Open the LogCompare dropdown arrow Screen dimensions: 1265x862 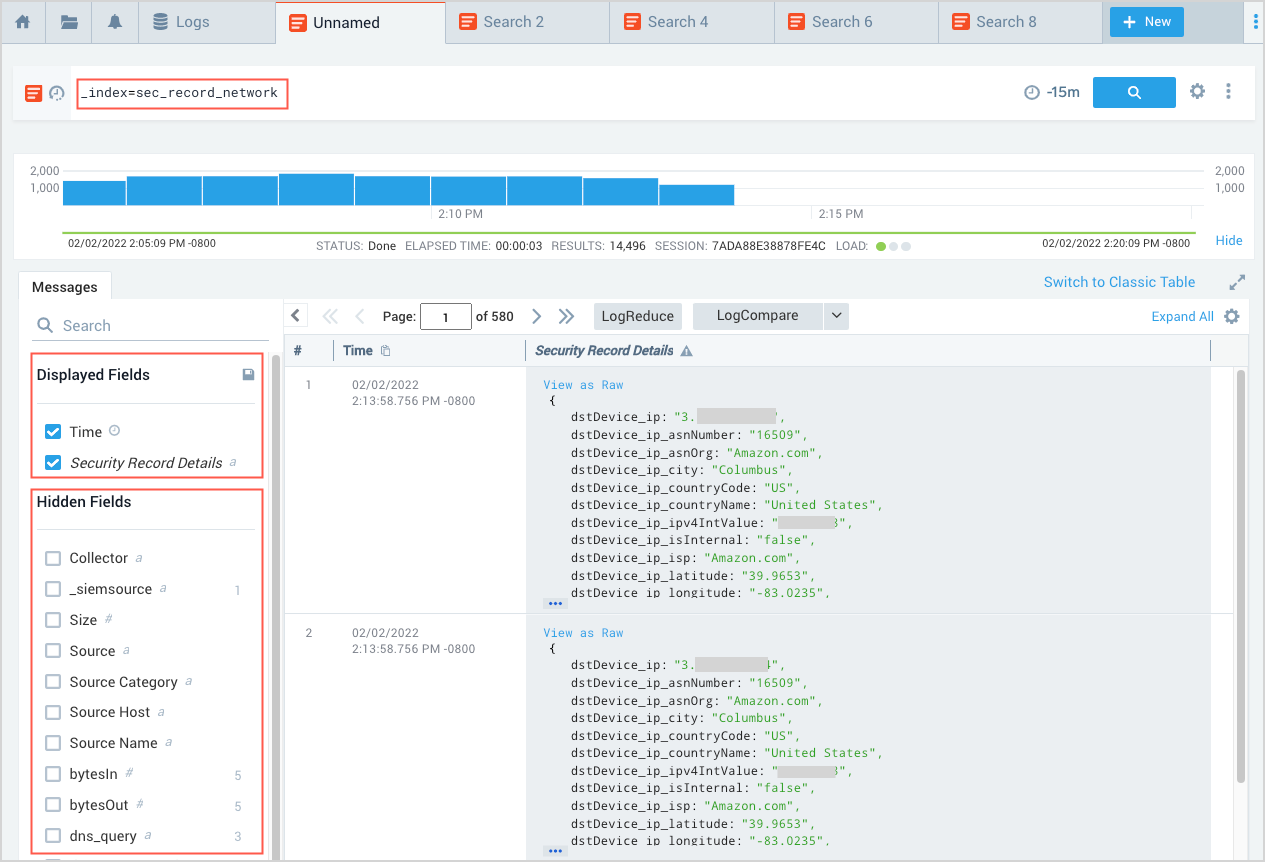coord(836,316)
